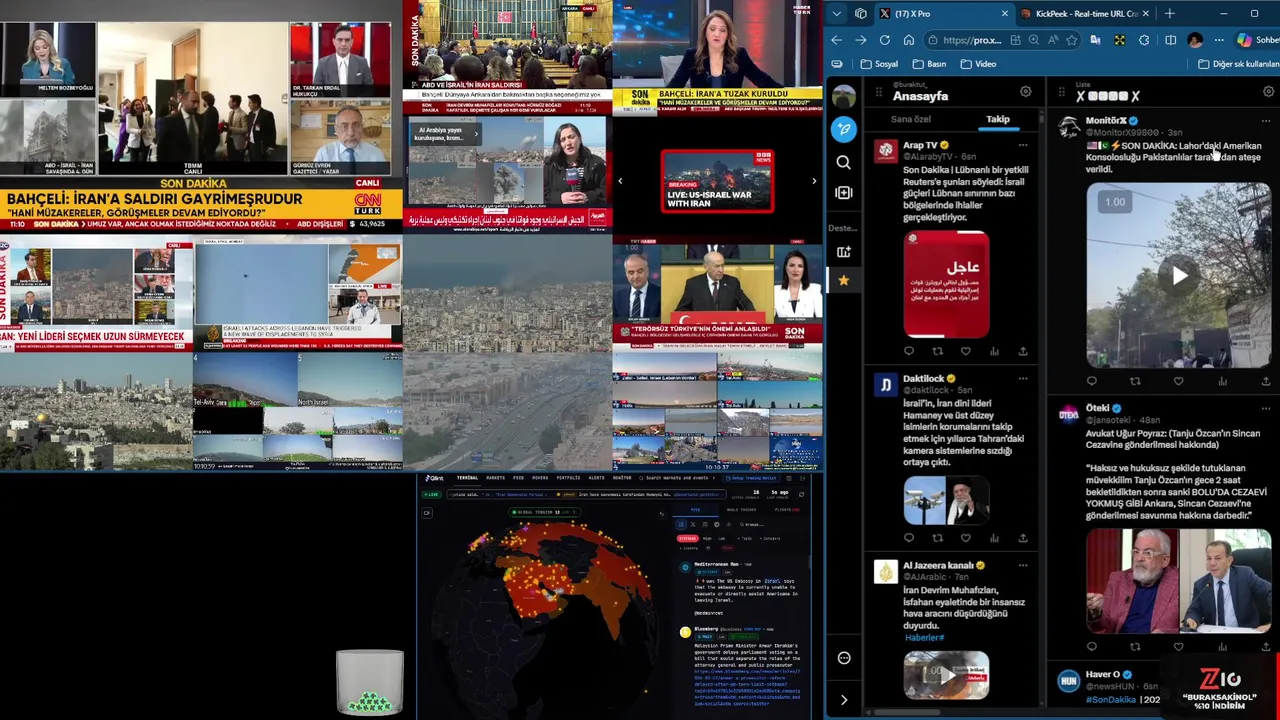The width and height of the screenshot is (1280, 720).
Task: Click the next arrow on the BBC live stream tile
Action: coord(813,181)
